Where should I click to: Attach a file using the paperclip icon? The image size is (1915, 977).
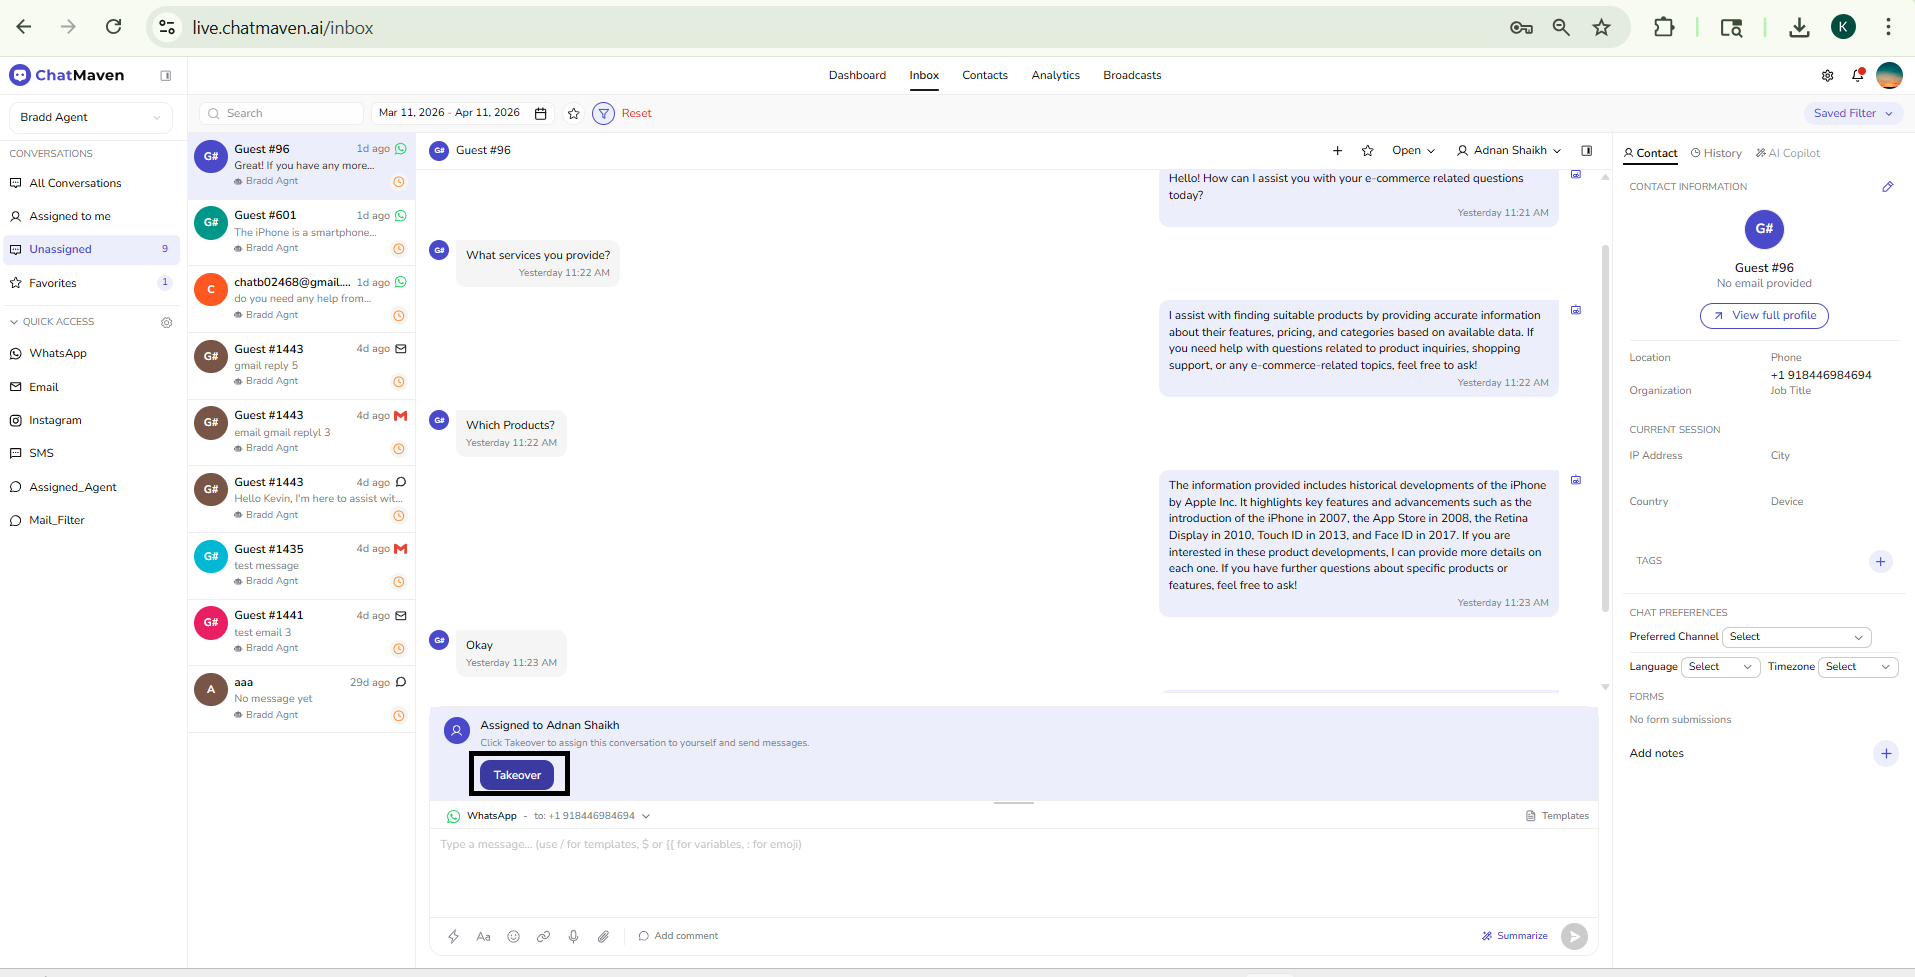pos(603,936)
